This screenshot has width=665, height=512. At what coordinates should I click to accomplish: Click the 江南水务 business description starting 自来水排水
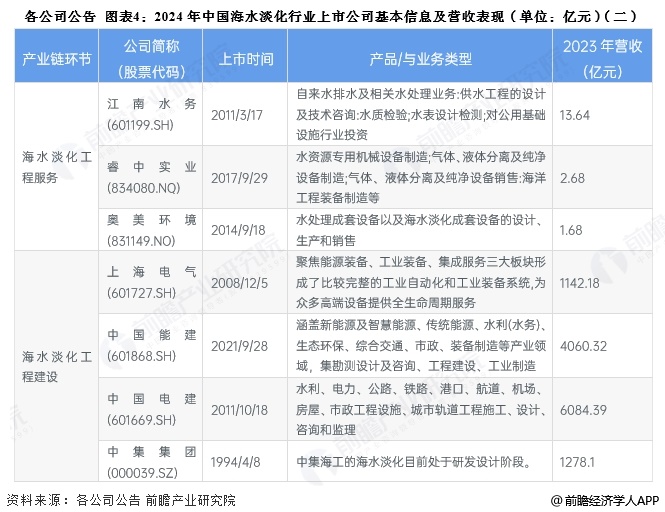421,114
